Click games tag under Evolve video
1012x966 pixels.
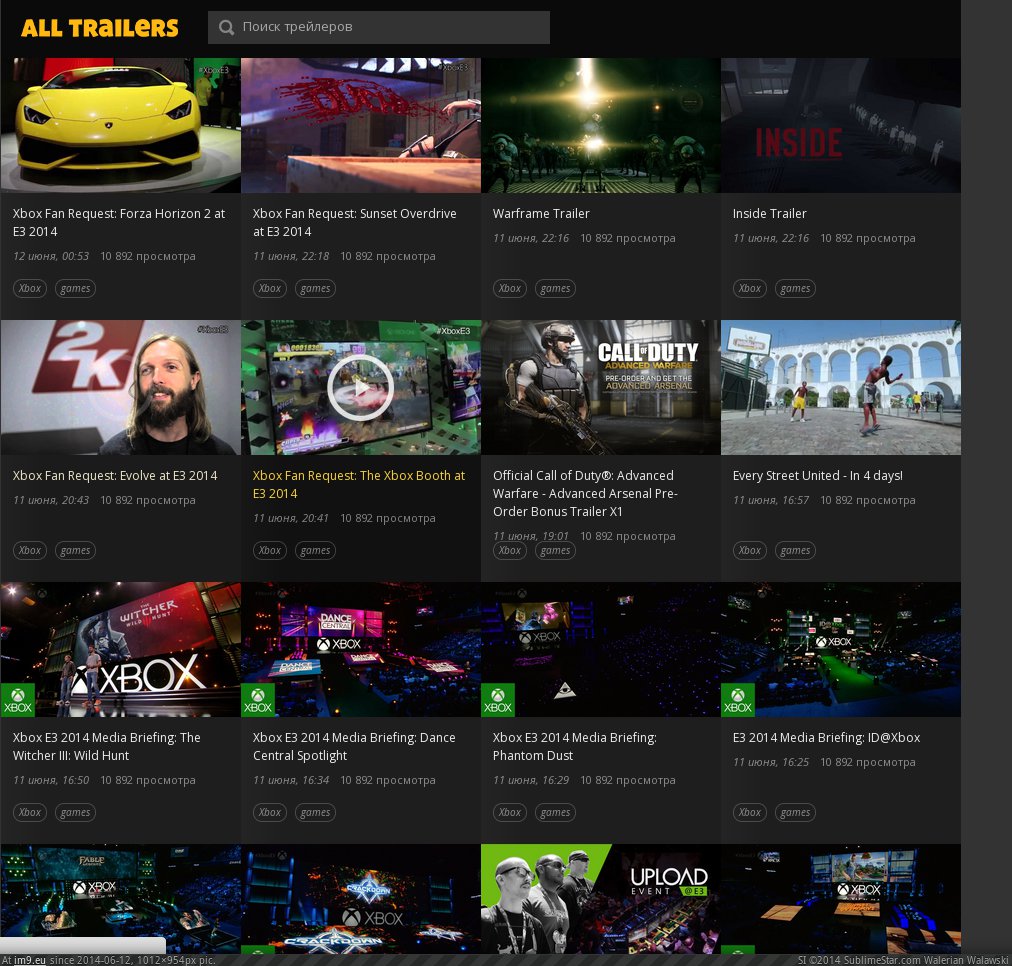76,550
